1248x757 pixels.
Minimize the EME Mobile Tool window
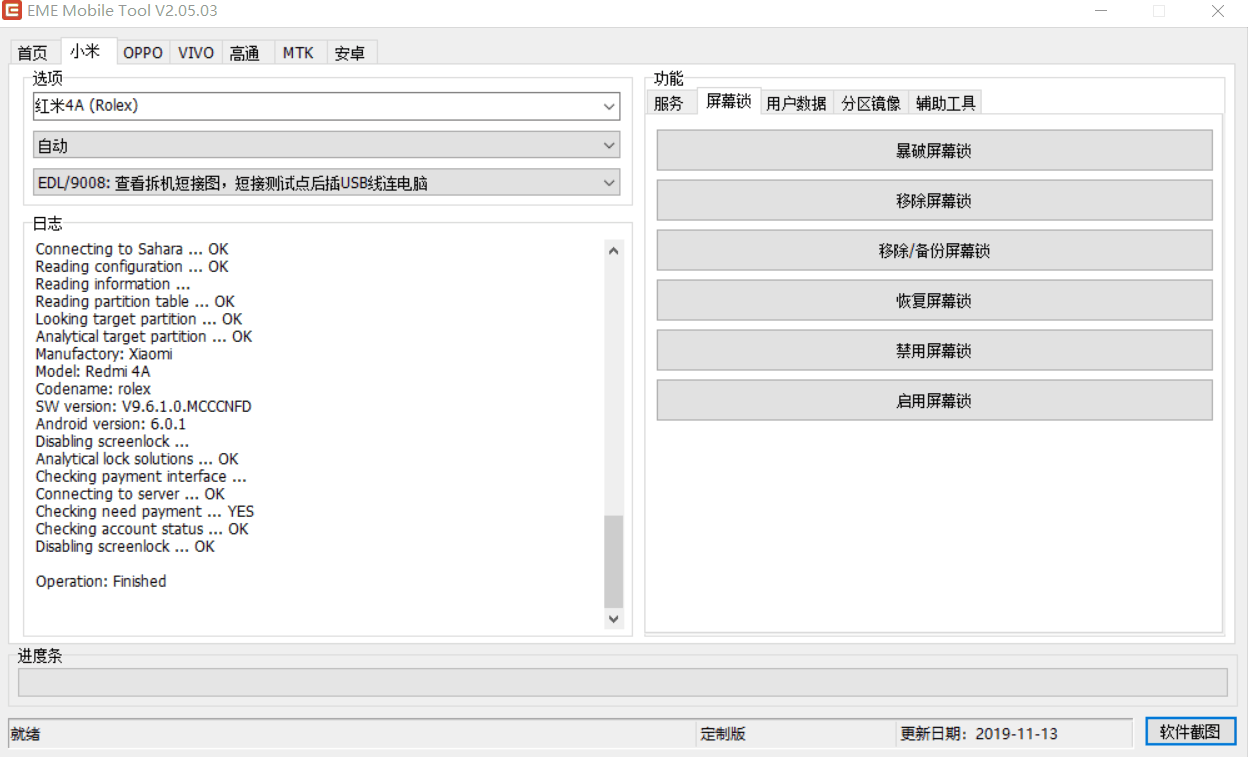pos(1100,11)
